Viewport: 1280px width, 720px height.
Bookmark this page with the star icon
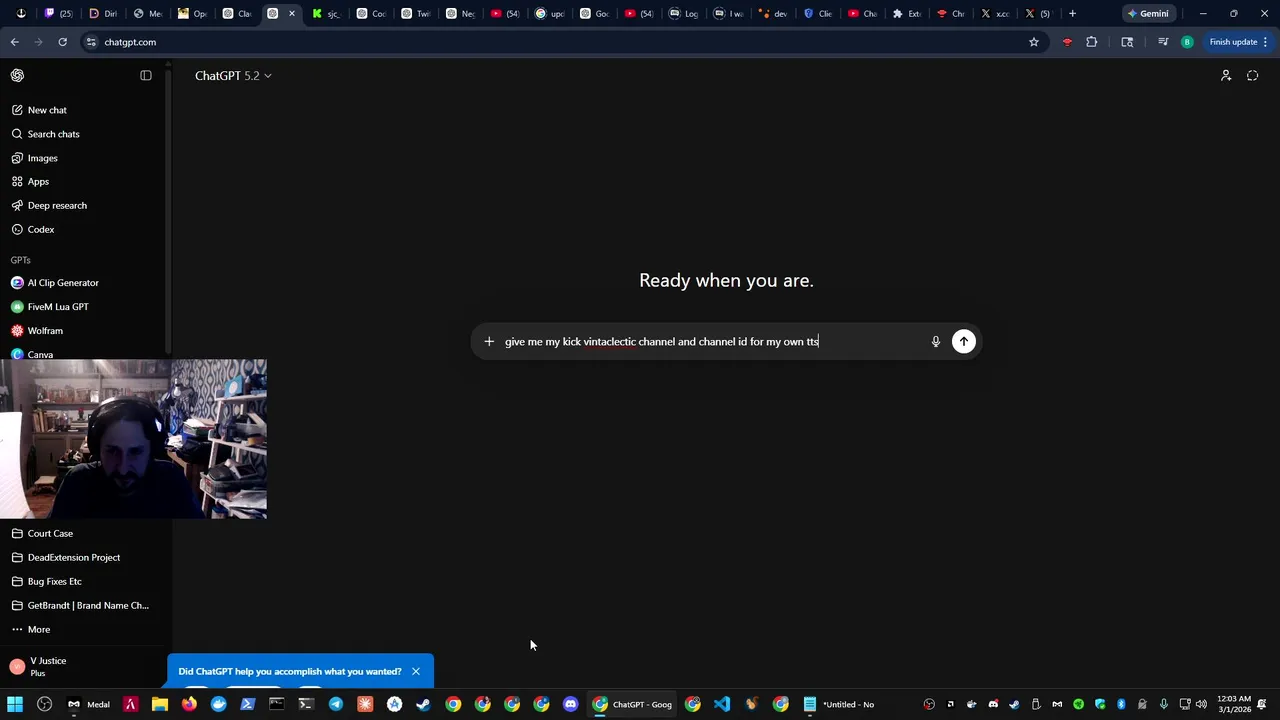[x=1034, y=42]
